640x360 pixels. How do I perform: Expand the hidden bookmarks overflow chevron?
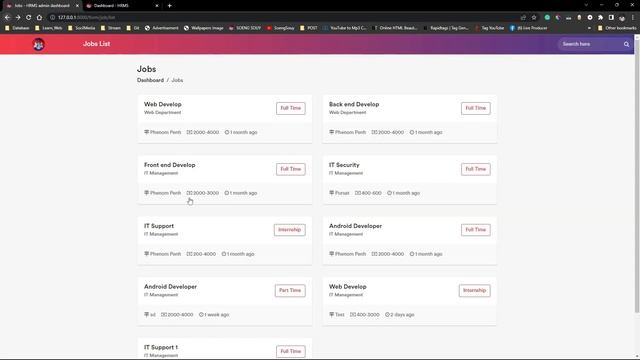coord(589,28)
